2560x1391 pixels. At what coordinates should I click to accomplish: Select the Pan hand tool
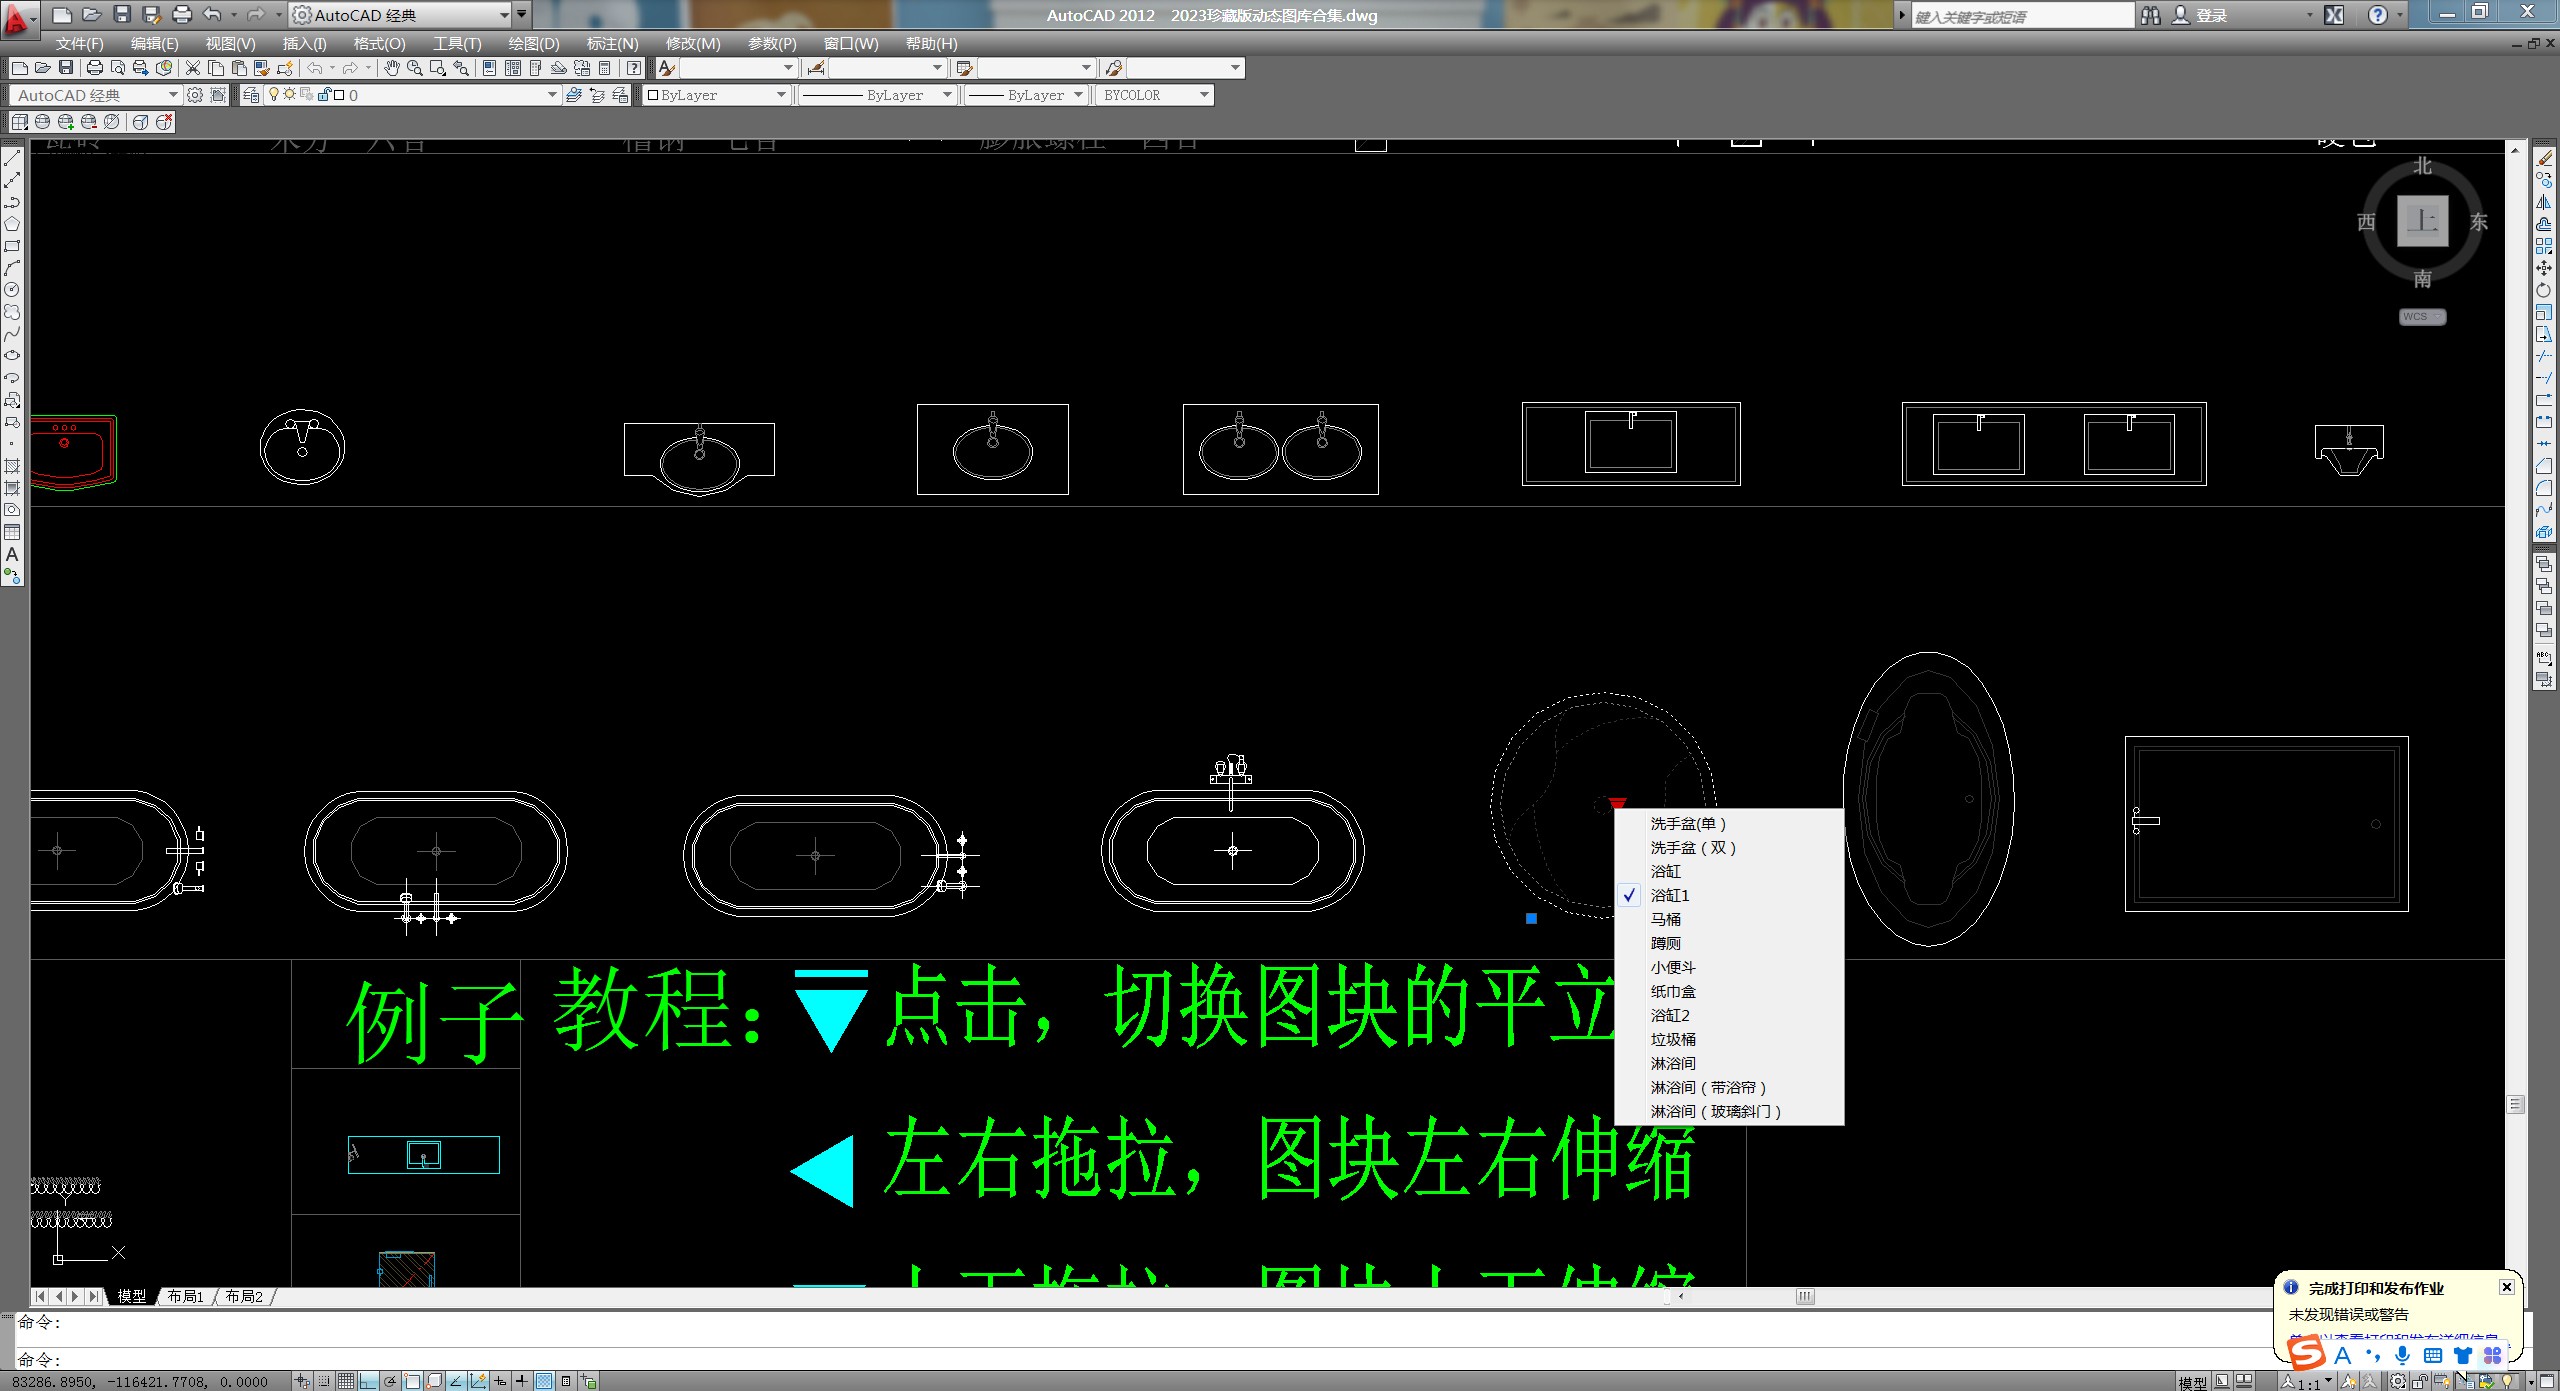point(391,68)
